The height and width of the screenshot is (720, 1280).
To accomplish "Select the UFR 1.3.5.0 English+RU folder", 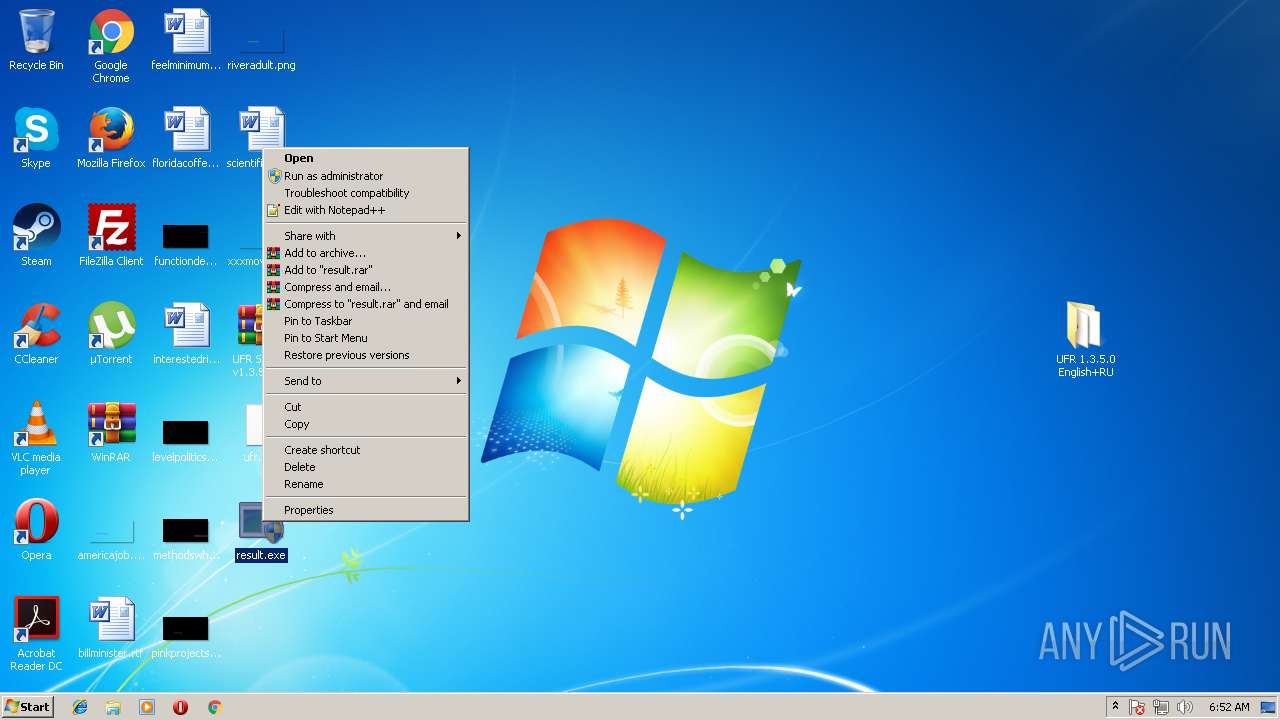I will (1085, 340).
